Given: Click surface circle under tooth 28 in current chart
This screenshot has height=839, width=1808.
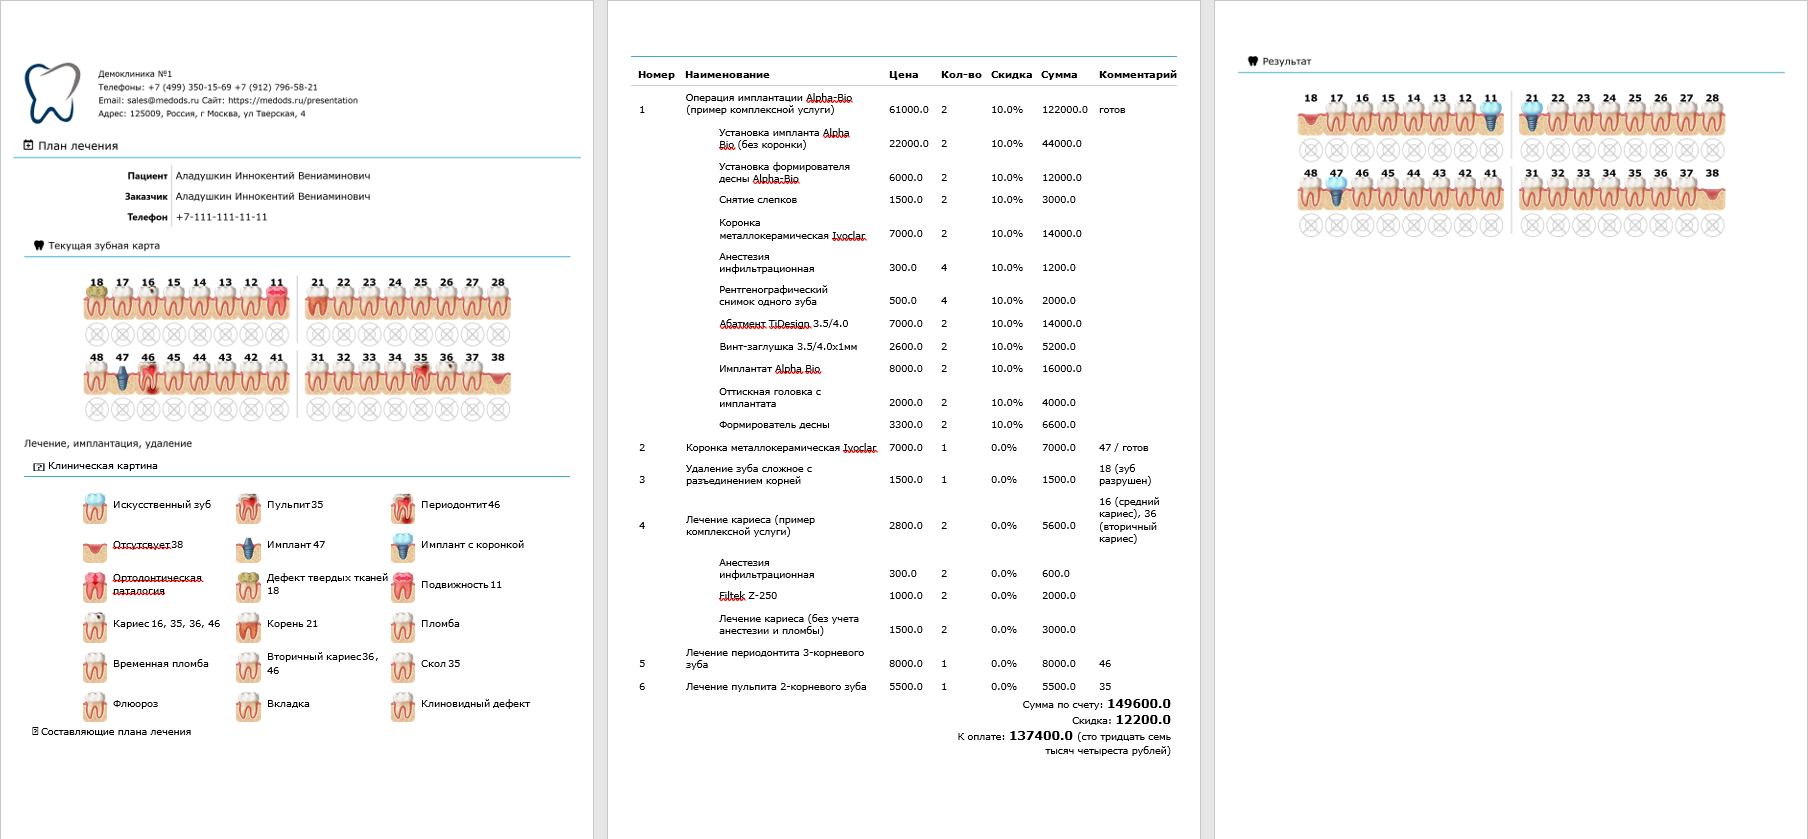Looking at the screenshot, I should click(x=498, y=334).
